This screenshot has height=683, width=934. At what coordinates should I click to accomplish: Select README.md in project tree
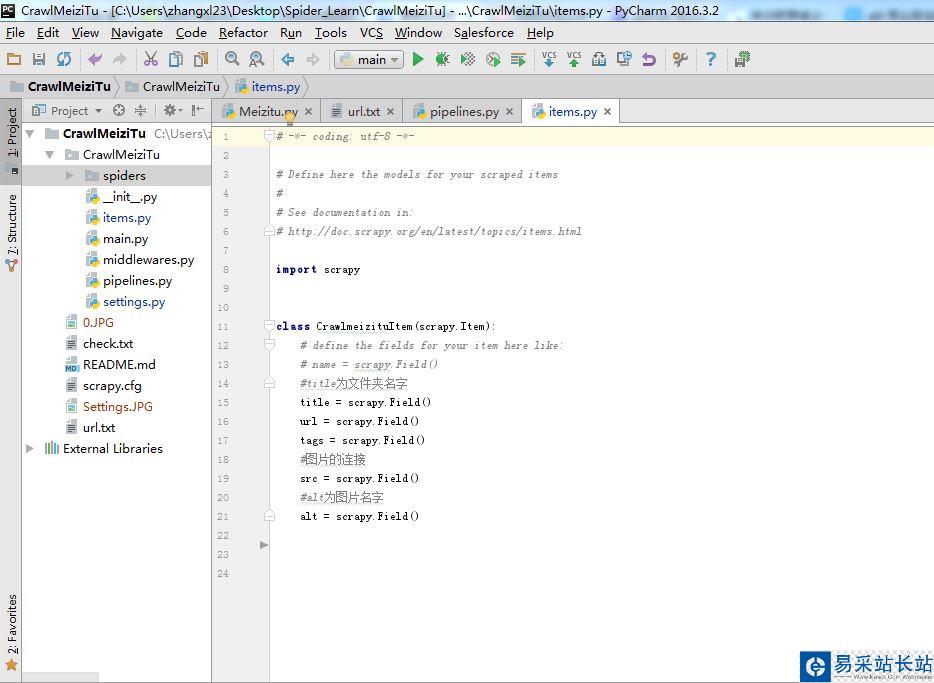coord(119,364)
